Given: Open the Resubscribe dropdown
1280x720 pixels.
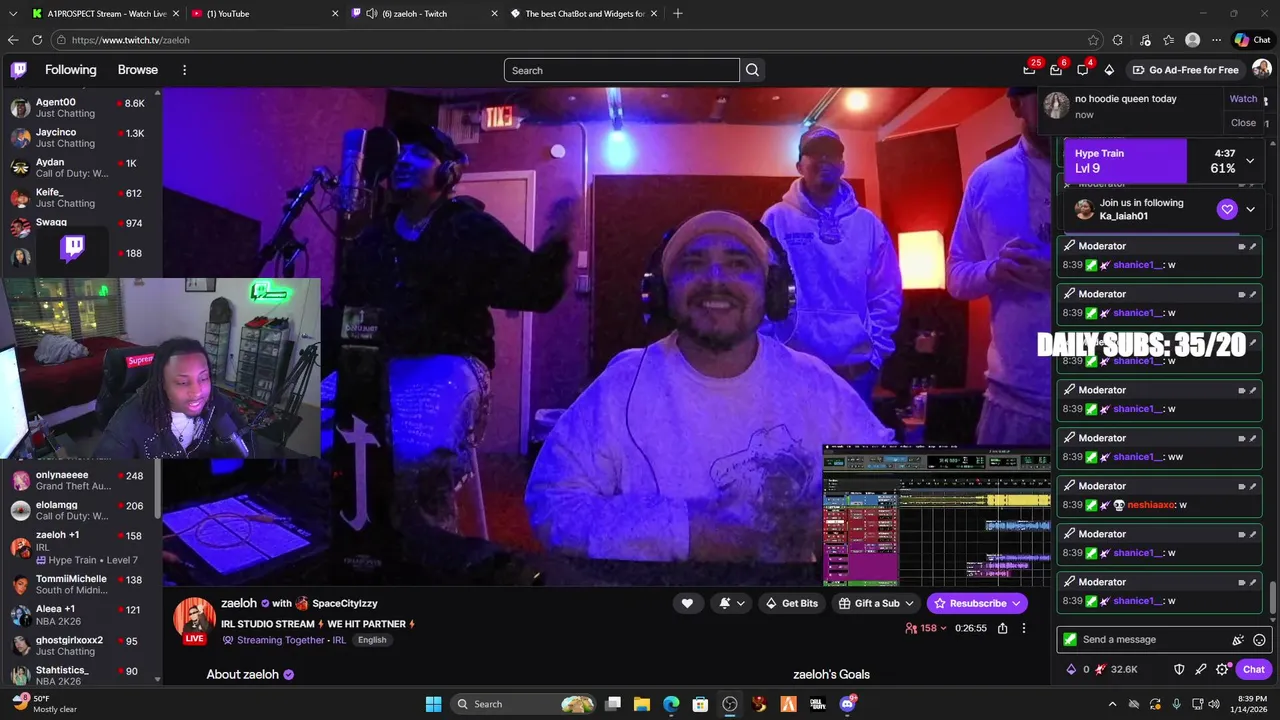Looking at the screenshot, I should click(x=977, y=603).
